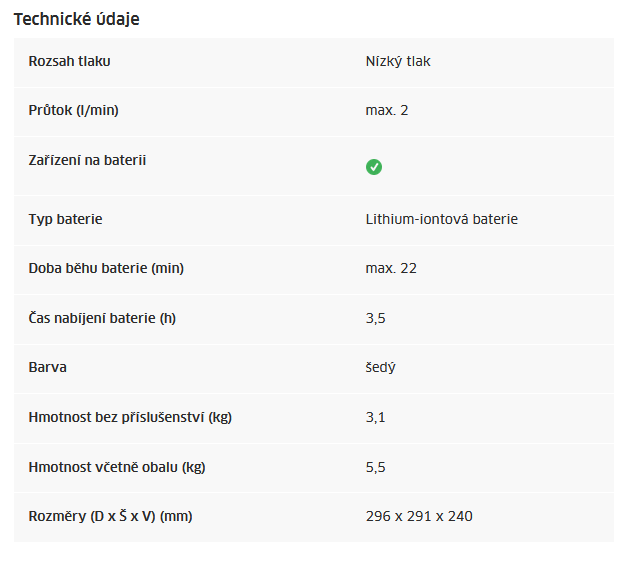Select the 3,5 charging time value
This screenshot has width=626, height=566.
click(x=376, y=319)
